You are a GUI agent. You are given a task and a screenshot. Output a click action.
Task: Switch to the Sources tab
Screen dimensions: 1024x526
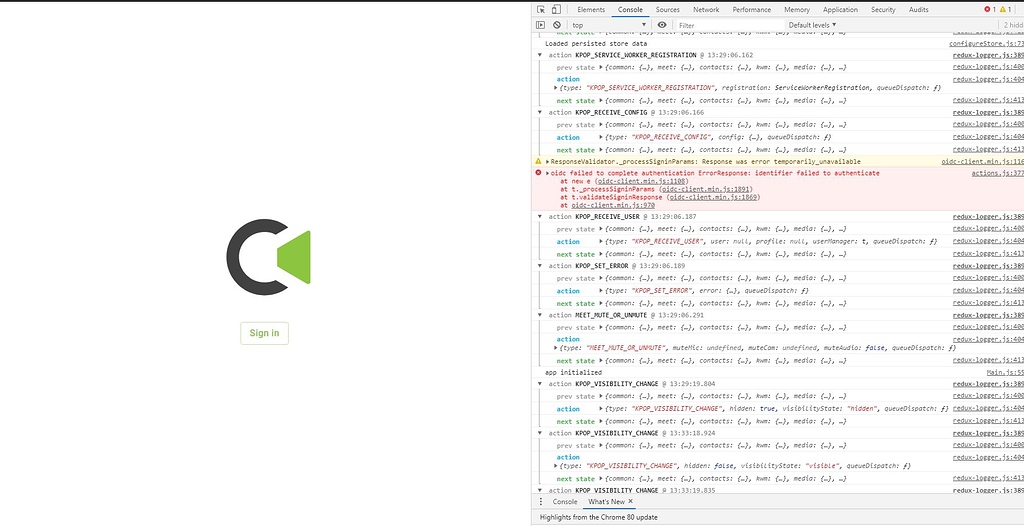668,9
